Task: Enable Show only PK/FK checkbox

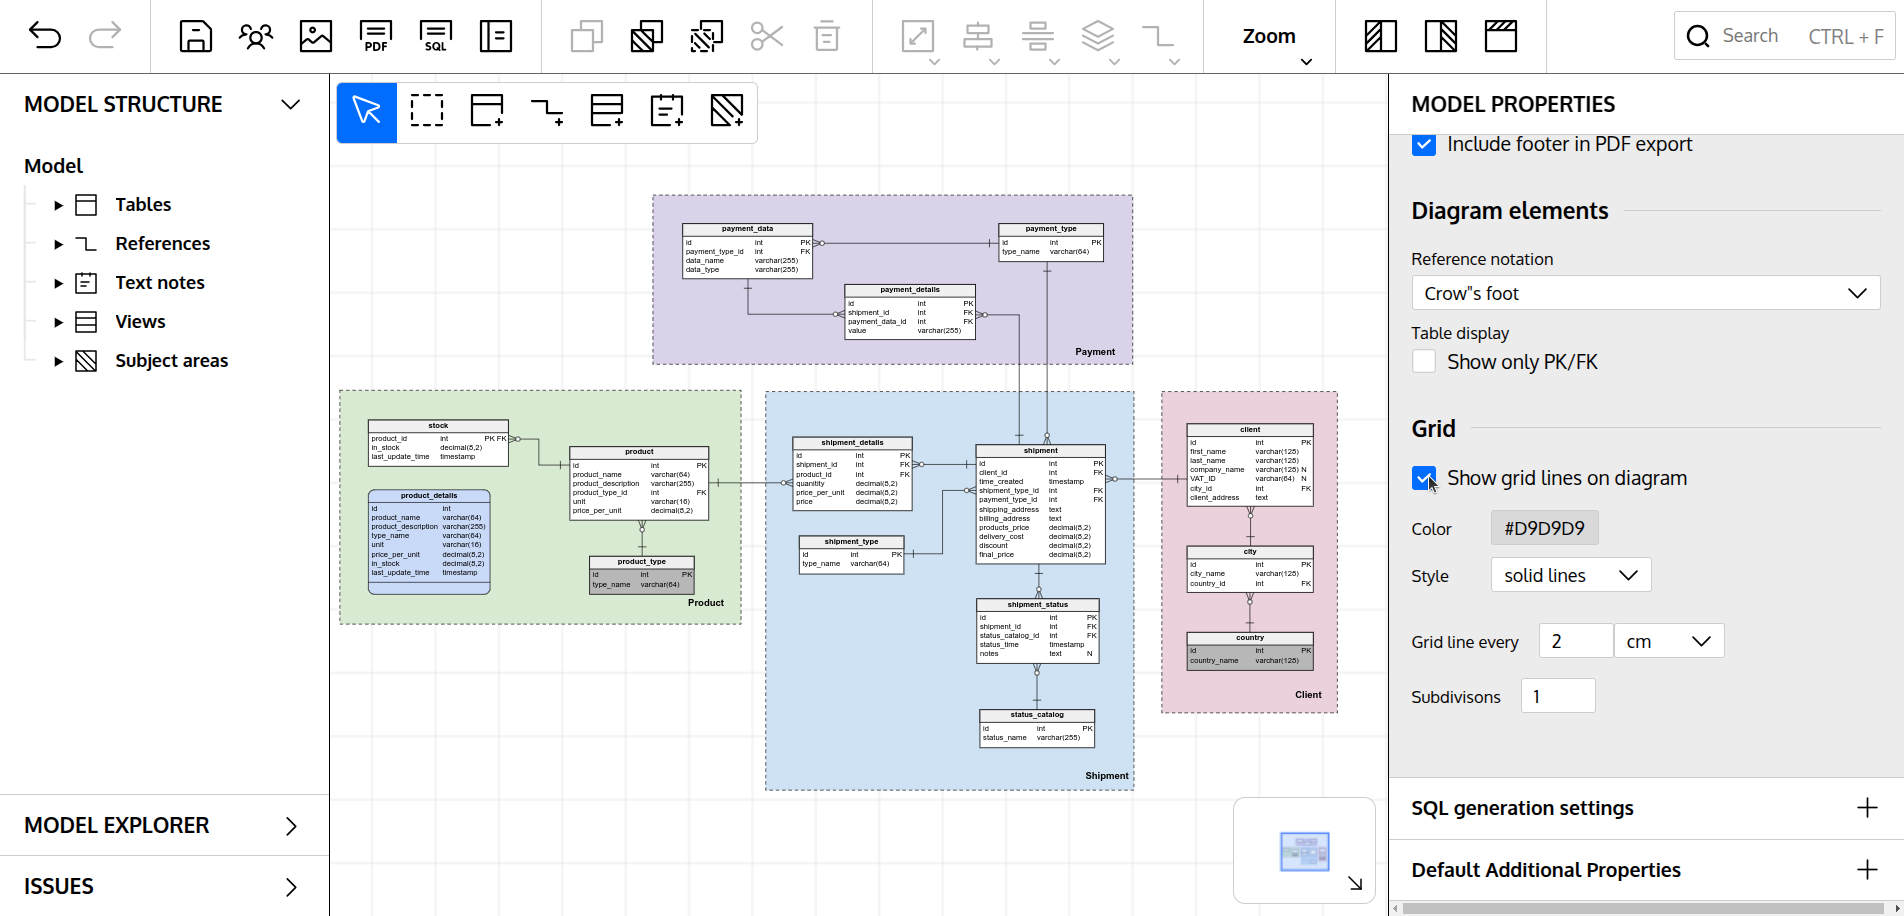Action: click(x=1424, y=362)
